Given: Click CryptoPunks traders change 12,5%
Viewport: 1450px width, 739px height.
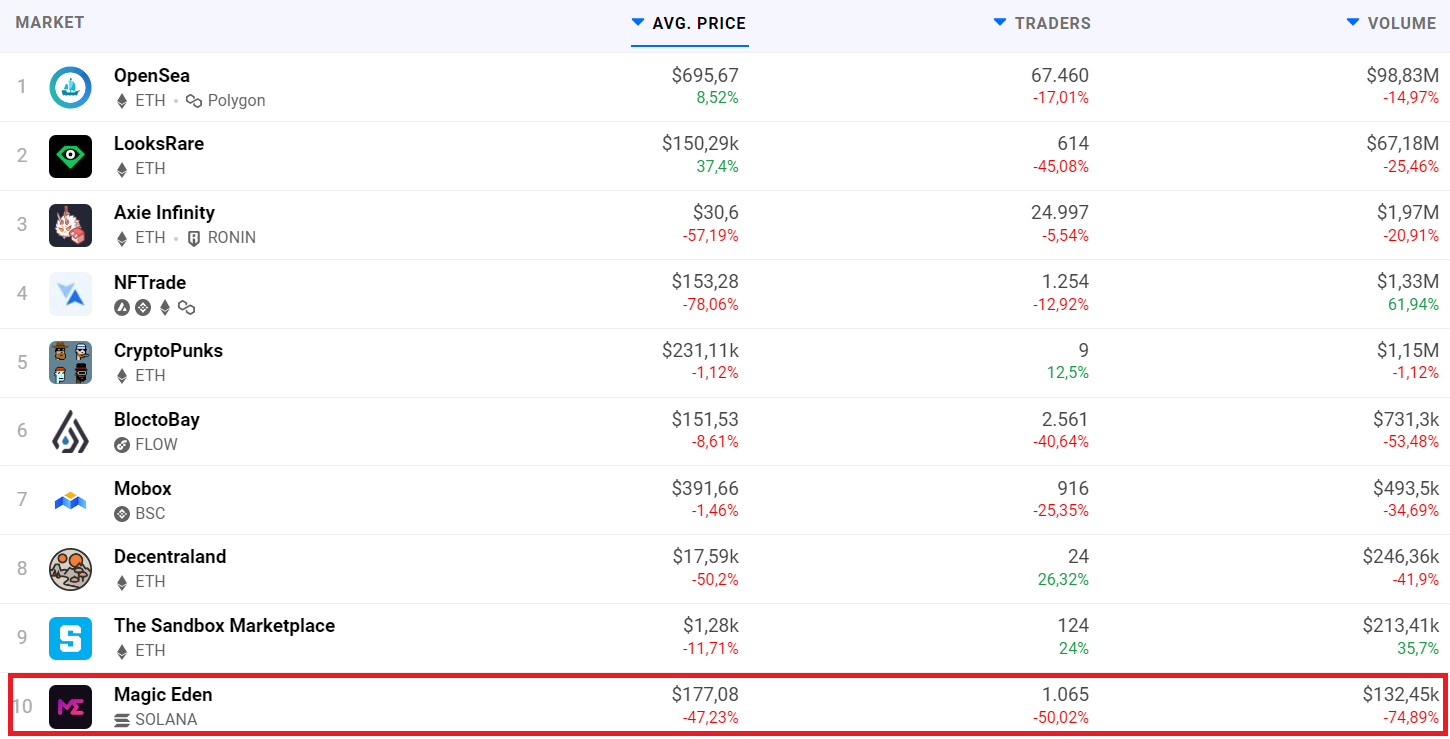Looking at the screenshot, I should pos(1068,373).
